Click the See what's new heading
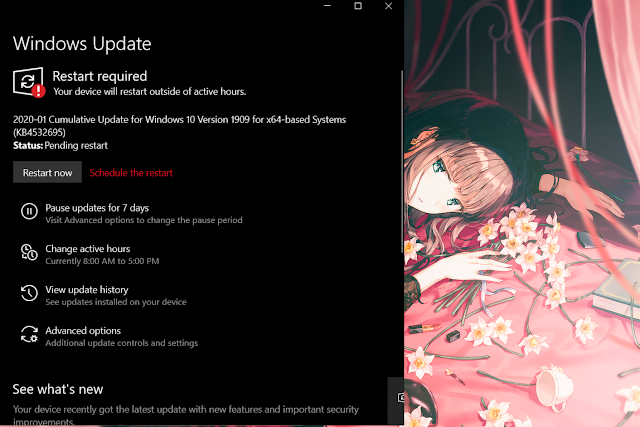This screenshot has height=427, width=640. 58,389
